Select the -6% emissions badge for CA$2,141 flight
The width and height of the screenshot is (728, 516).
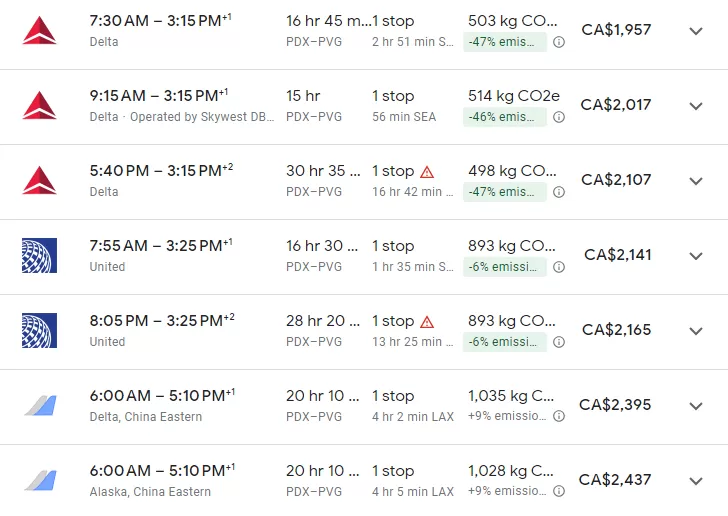coord(505,267)
